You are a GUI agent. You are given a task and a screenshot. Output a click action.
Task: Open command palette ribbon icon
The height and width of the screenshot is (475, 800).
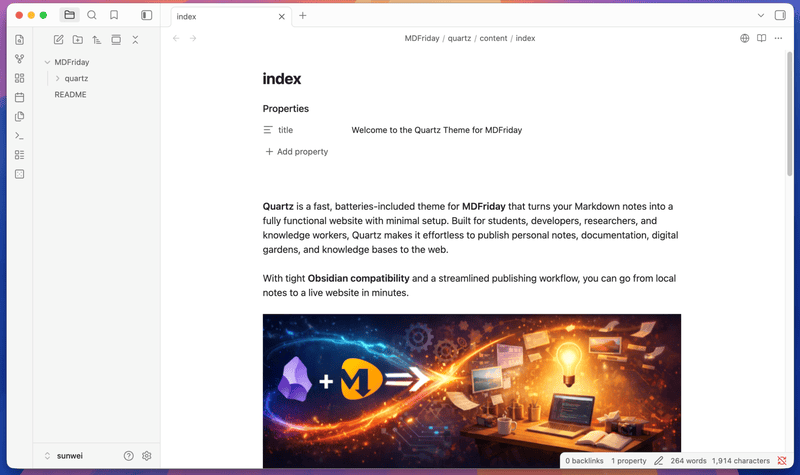pos(19,136)
